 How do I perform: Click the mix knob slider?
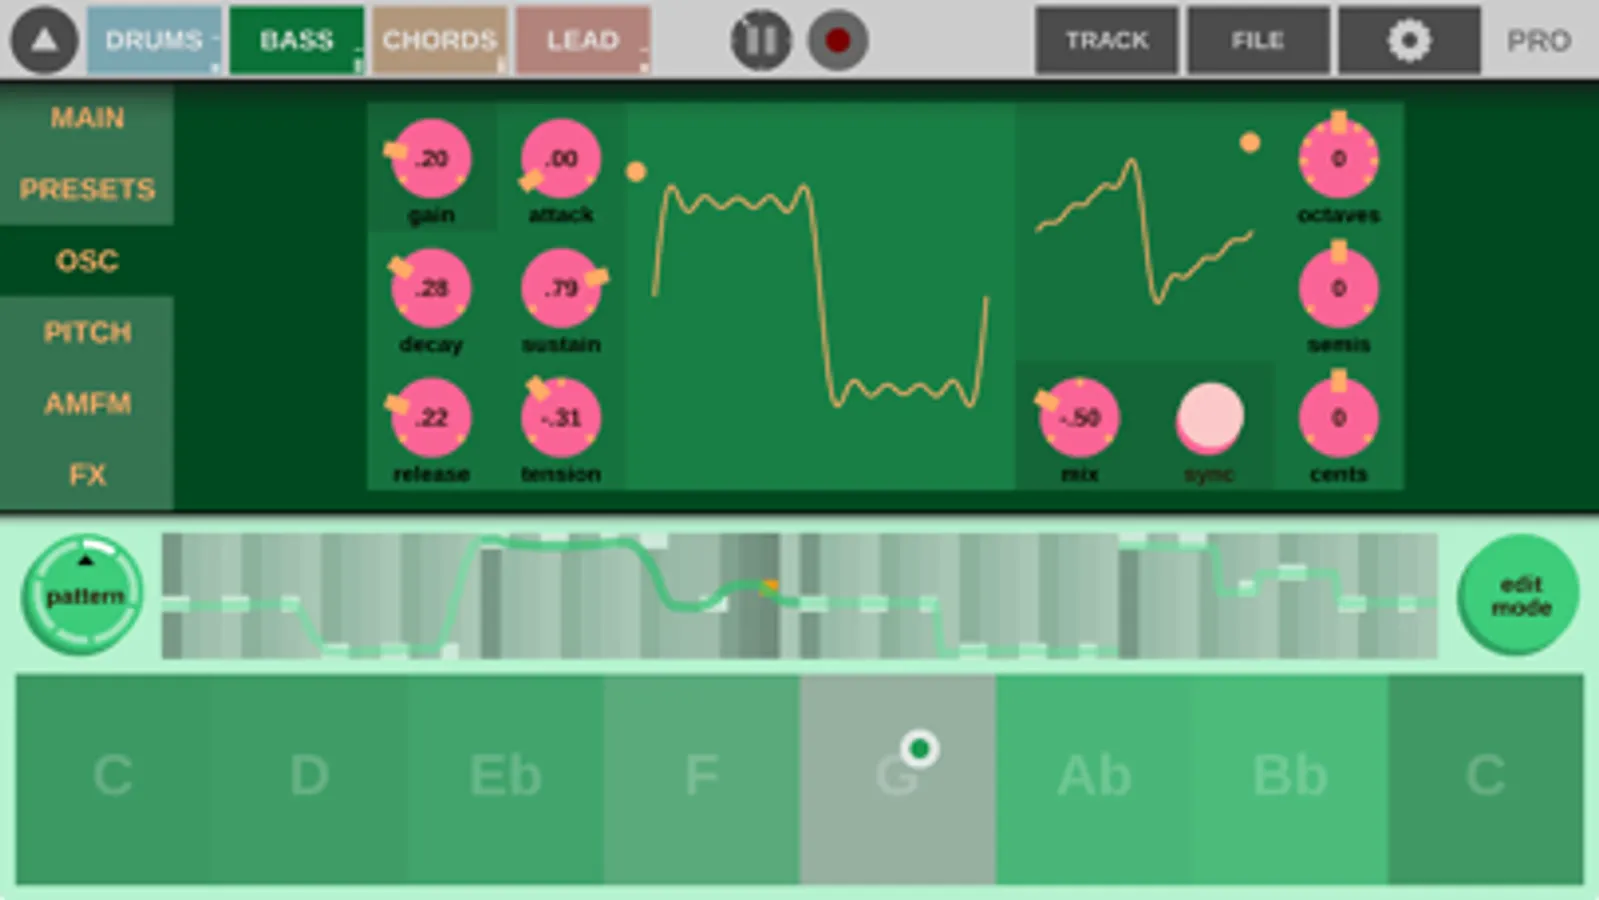1079,417
